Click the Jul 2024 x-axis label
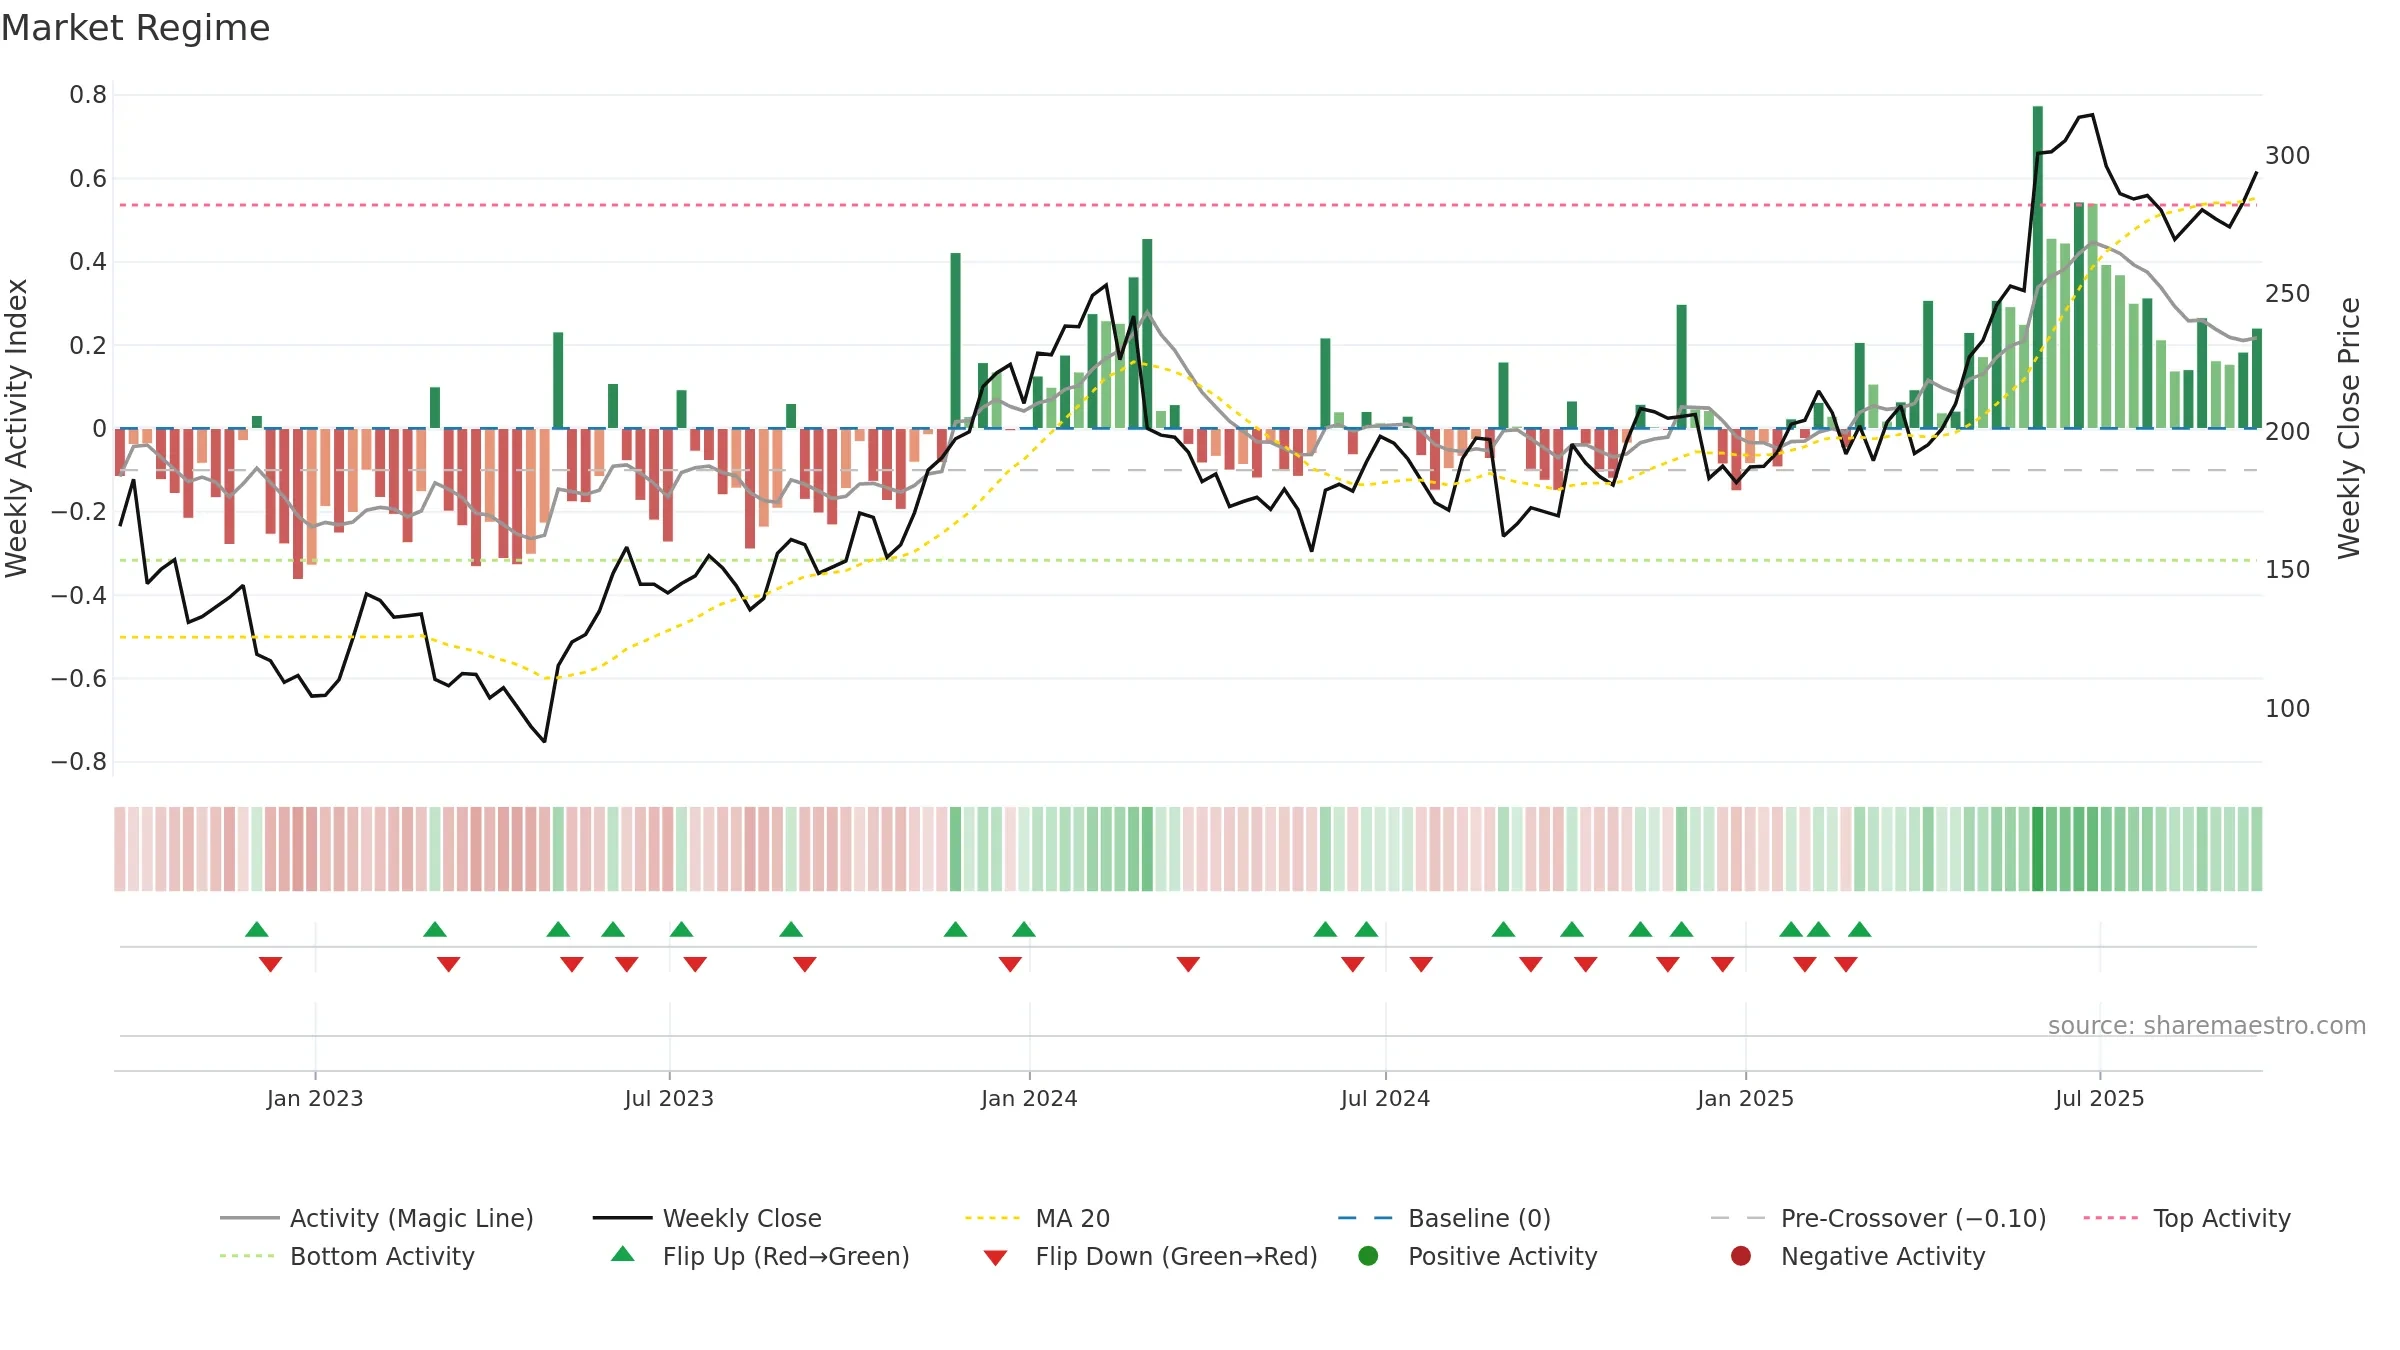Viewport: 2400px width, 1350px height. point(1385,1098)
